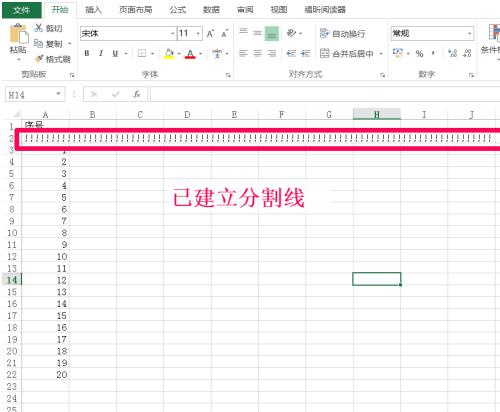Switch to 页面布局 Page Layout tab
The height and width of the screenshot is (412, 500).
pyautogui.click(x=135, y=10)
